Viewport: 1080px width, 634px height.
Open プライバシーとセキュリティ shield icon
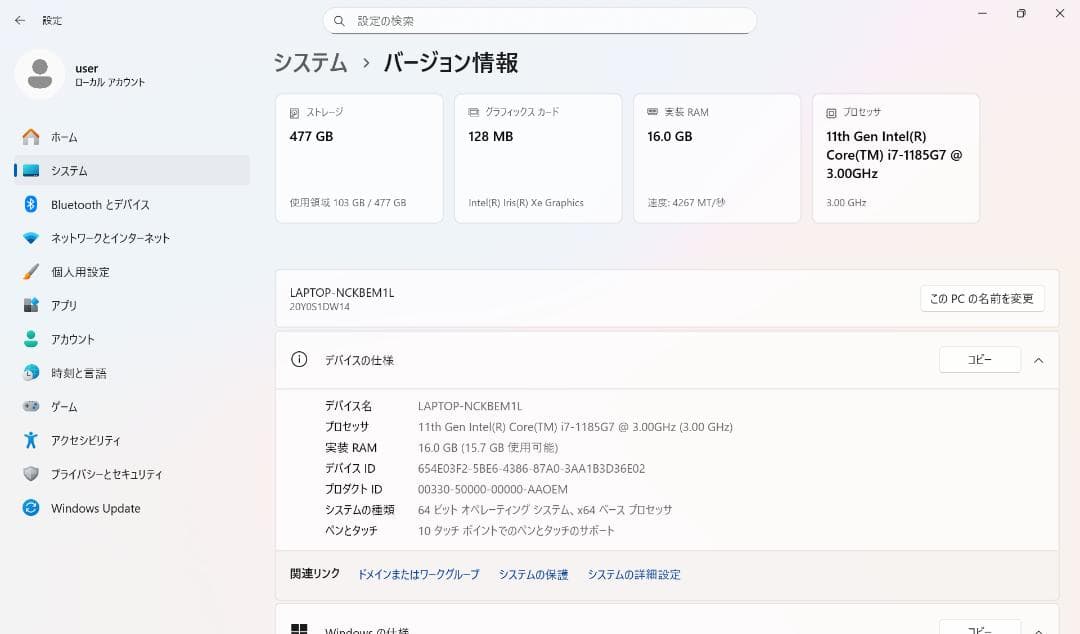click(29, 474)
